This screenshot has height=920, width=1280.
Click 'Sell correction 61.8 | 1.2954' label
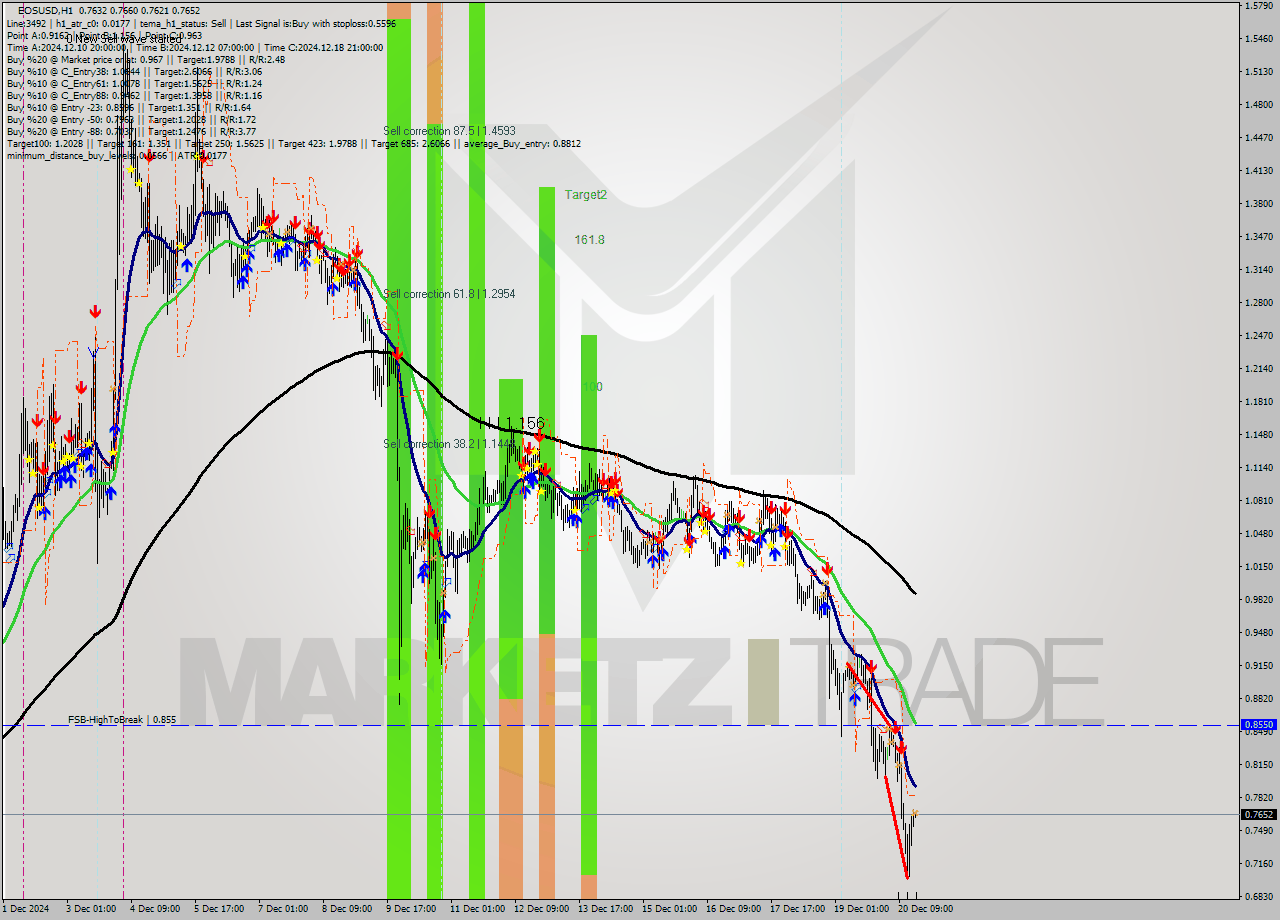tap(449, 294)
